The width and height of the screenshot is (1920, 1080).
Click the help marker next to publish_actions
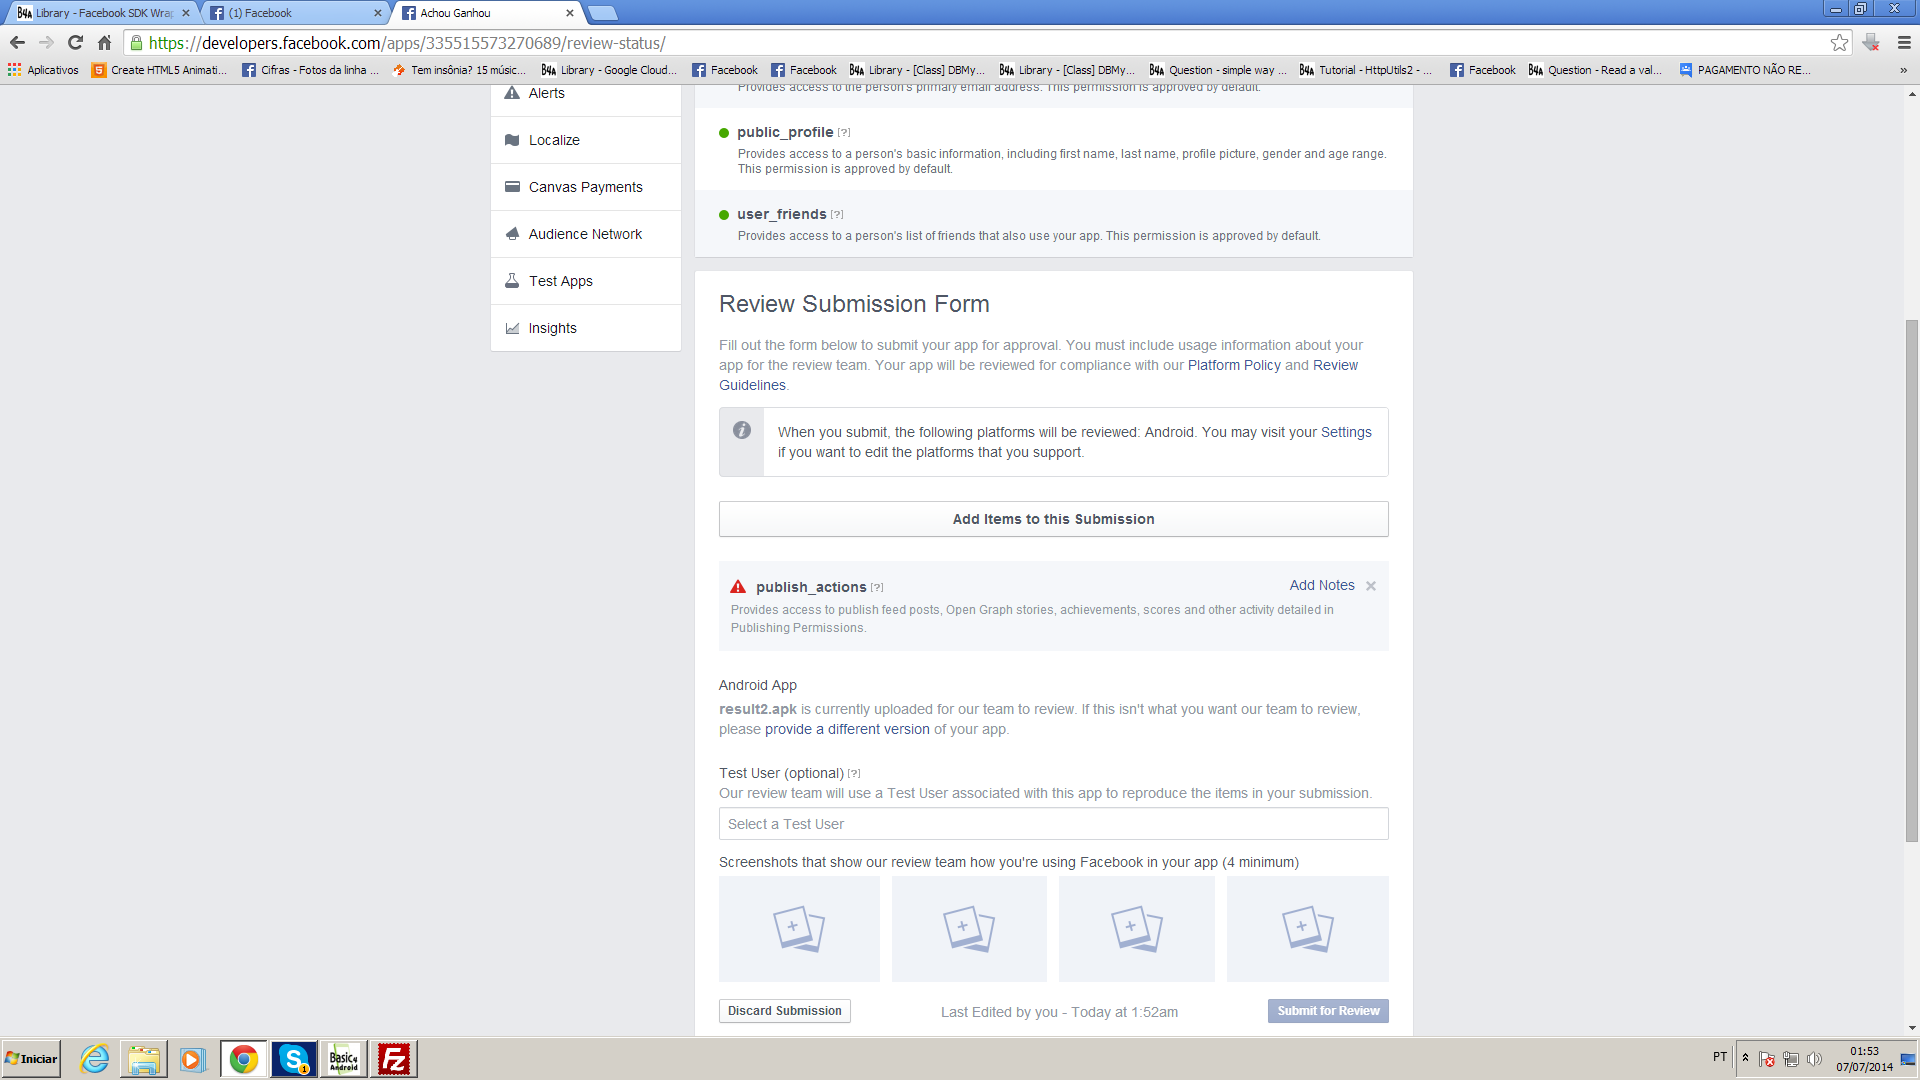pyautogui.click(x=877, y=587)
